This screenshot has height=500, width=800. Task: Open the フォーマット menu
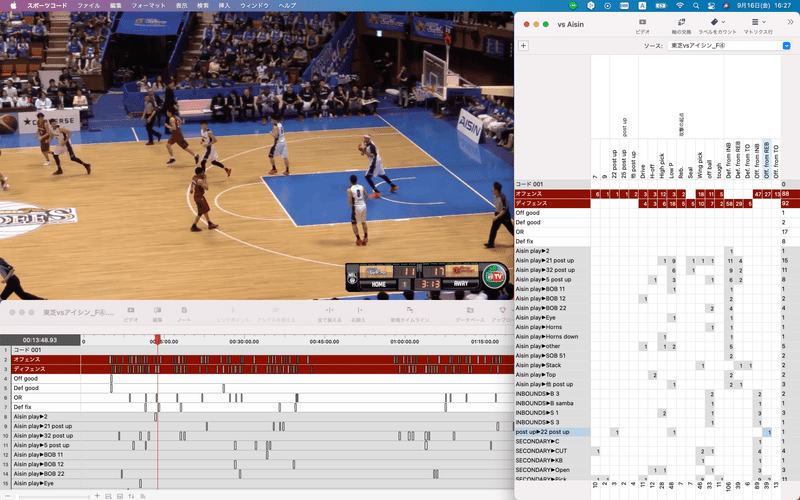148,6
